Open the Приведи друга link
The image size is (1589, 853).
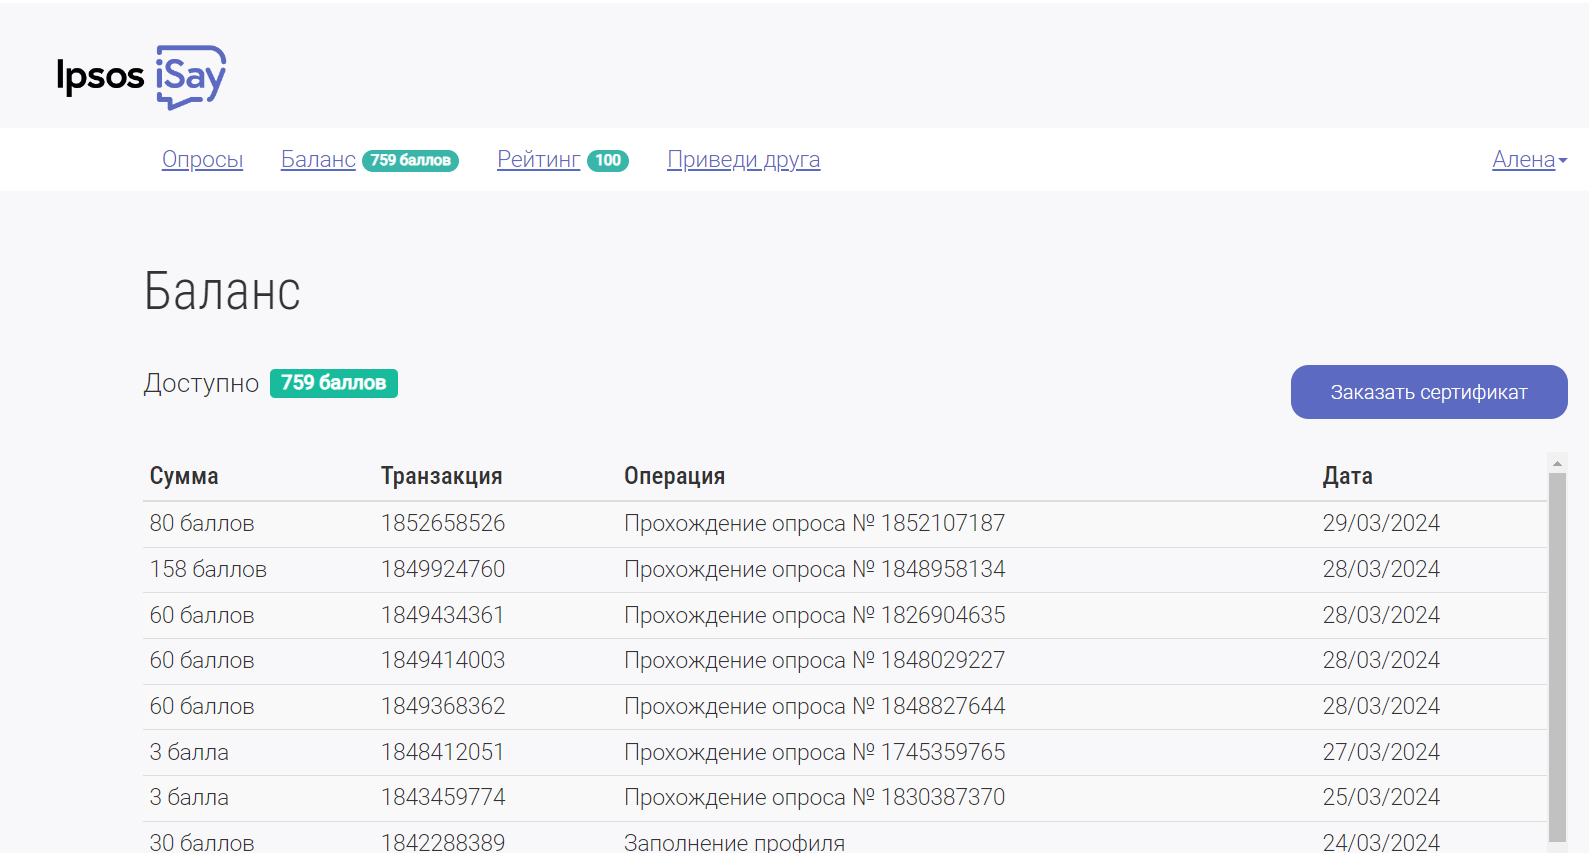click(x=743, y=160)
